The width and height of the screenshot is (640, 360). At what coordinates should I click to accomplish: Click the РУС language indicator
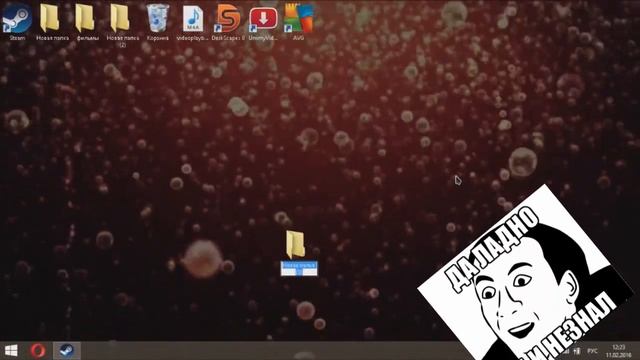[592, 351]
